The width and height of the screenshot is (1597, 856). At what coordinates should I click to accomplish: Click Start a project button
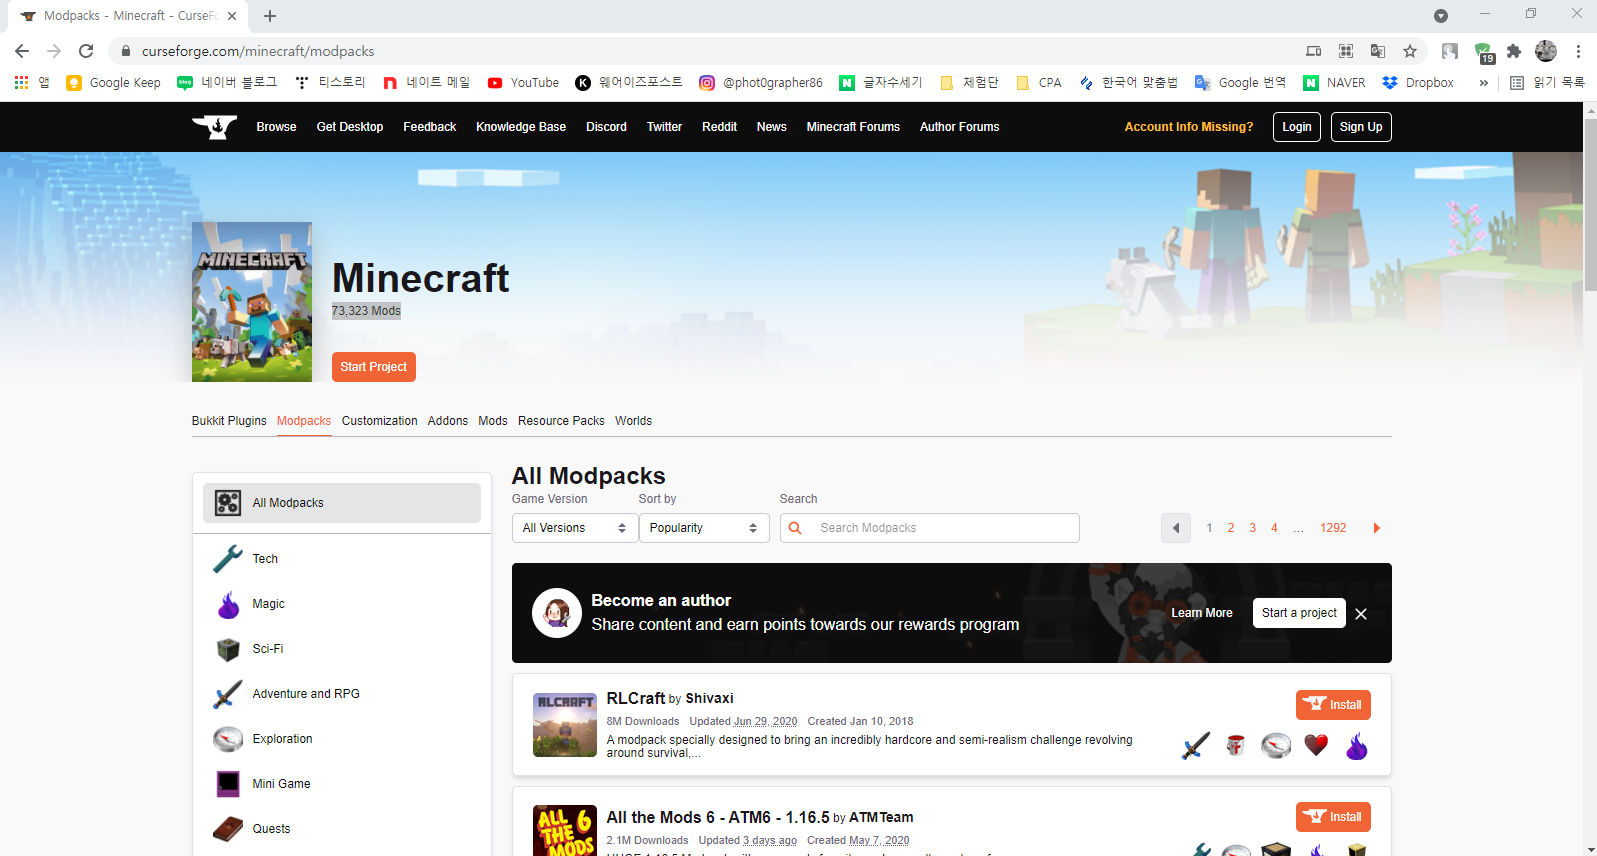pos(1299,613)
